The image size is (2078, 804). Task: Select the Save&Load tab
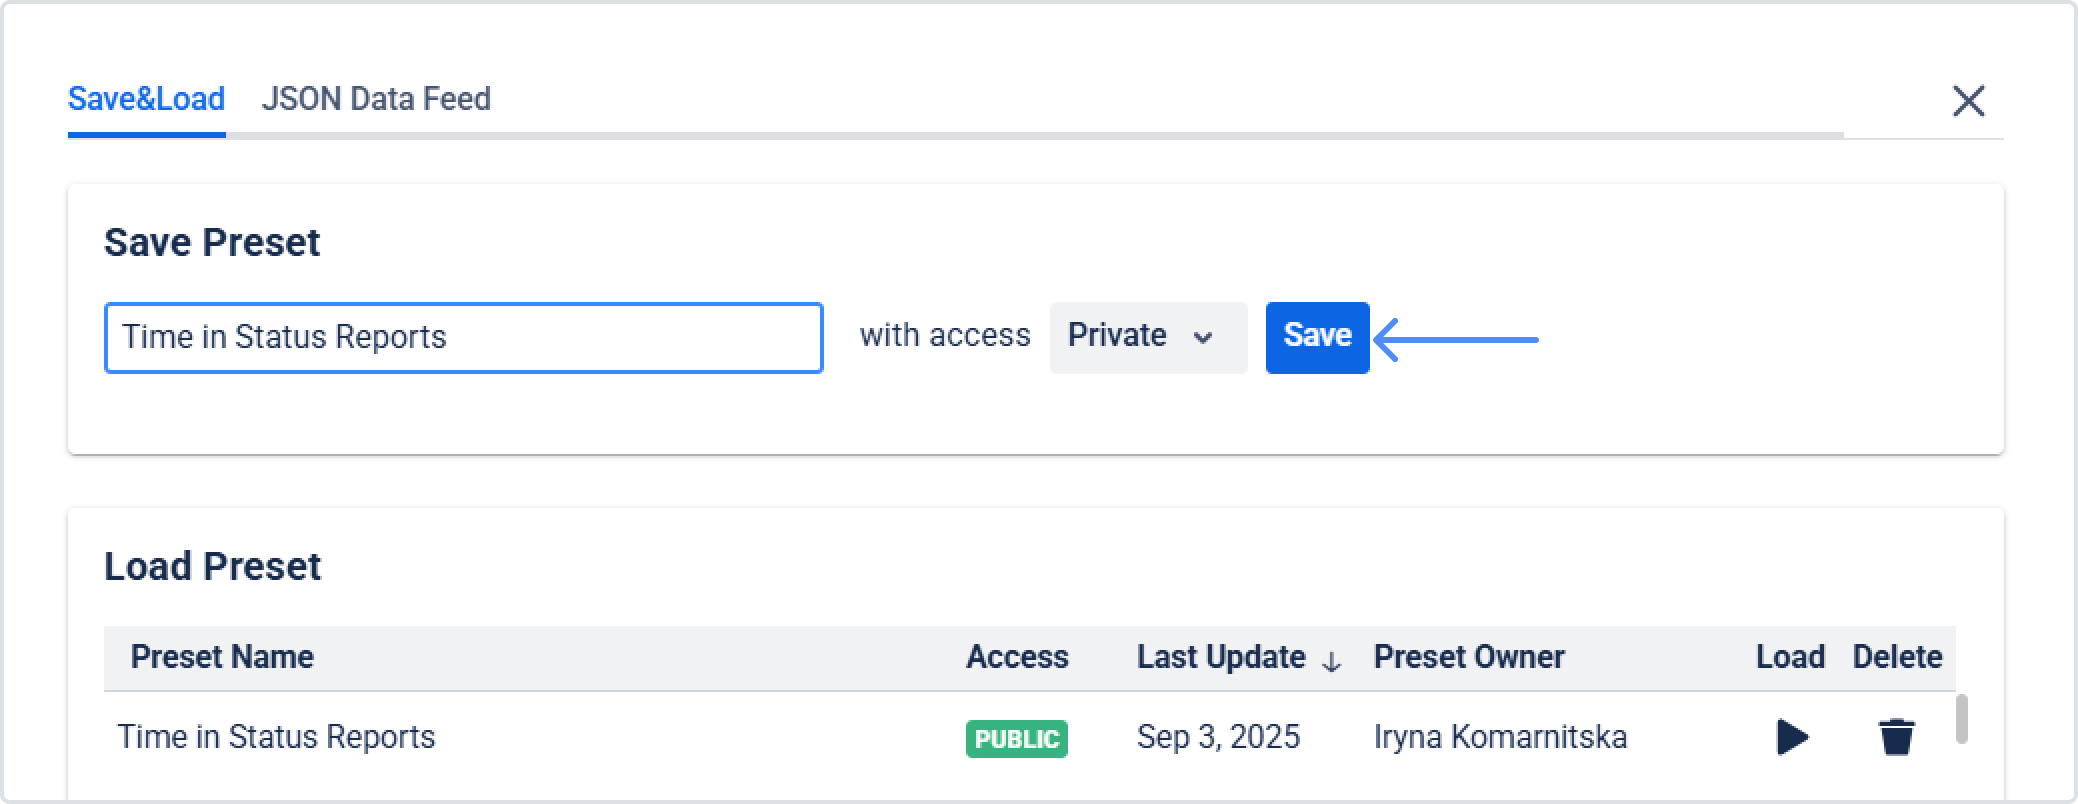(146, 99)
